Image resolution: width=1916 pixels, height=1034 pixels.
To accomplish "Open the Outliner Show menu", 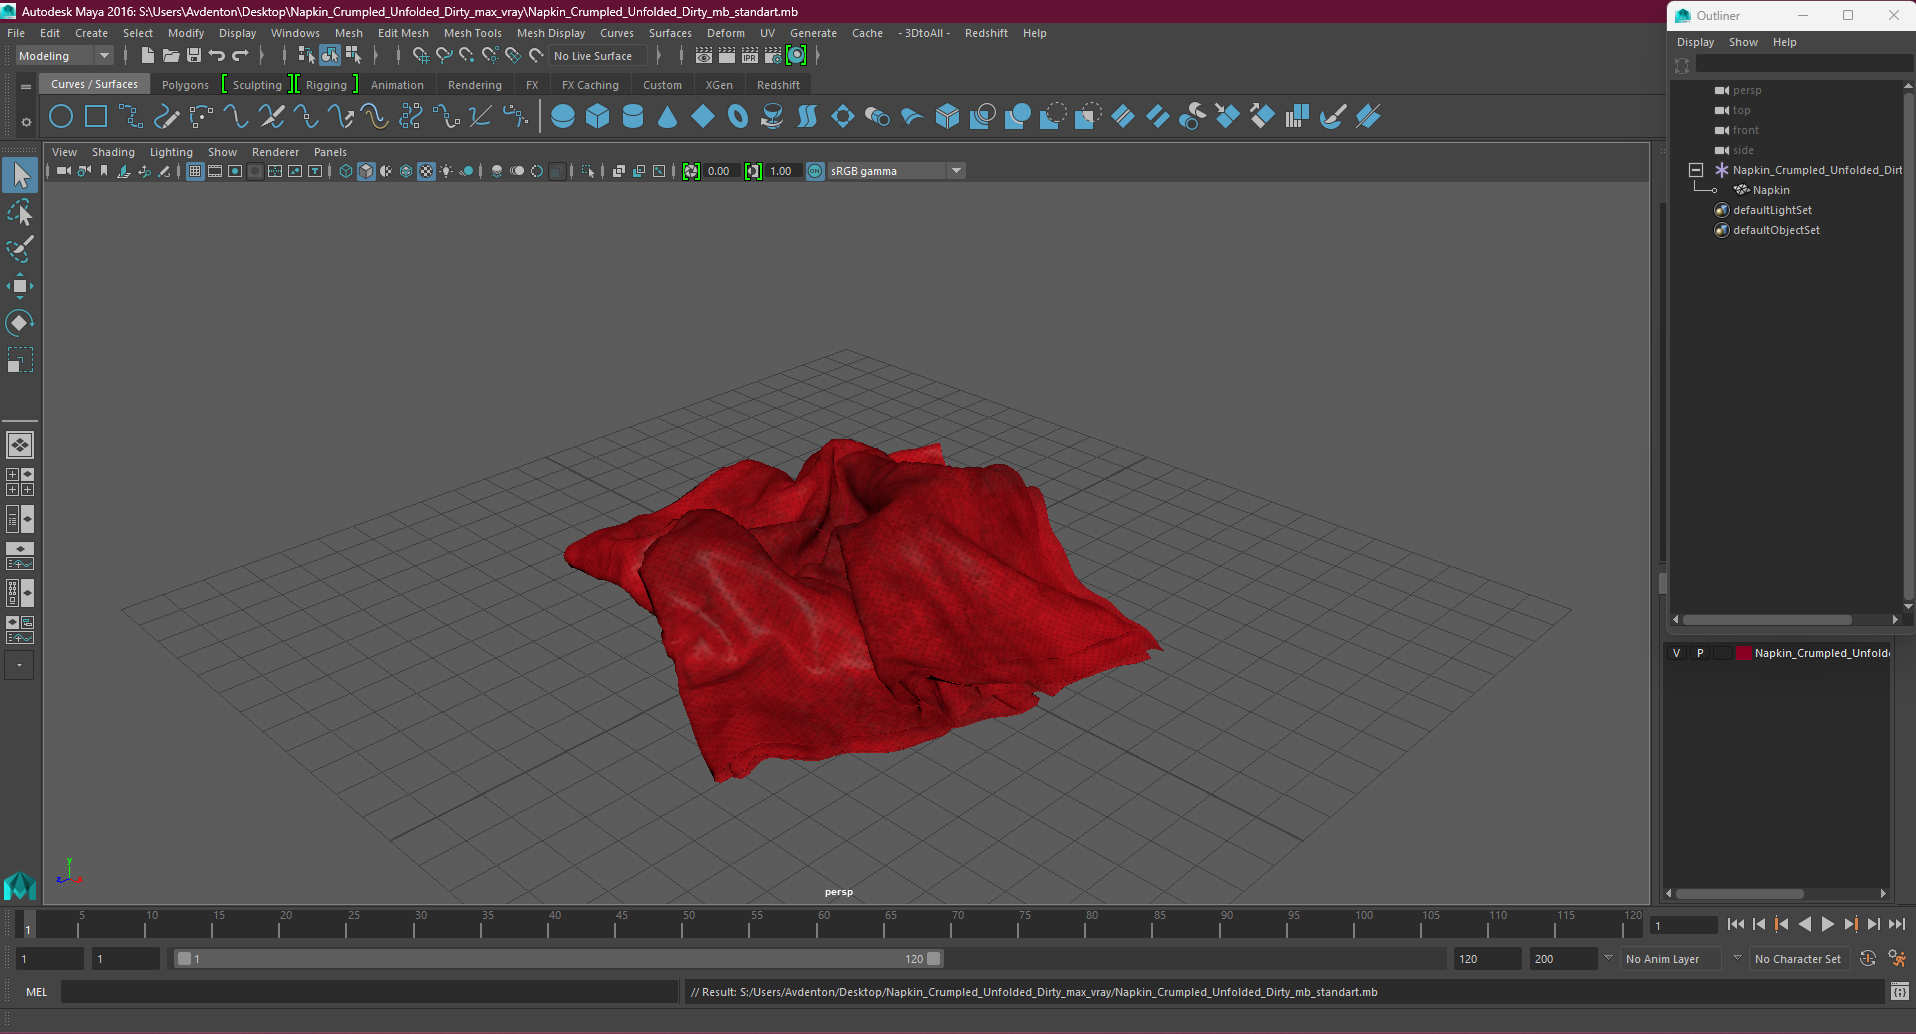I will pos(1743,42).
